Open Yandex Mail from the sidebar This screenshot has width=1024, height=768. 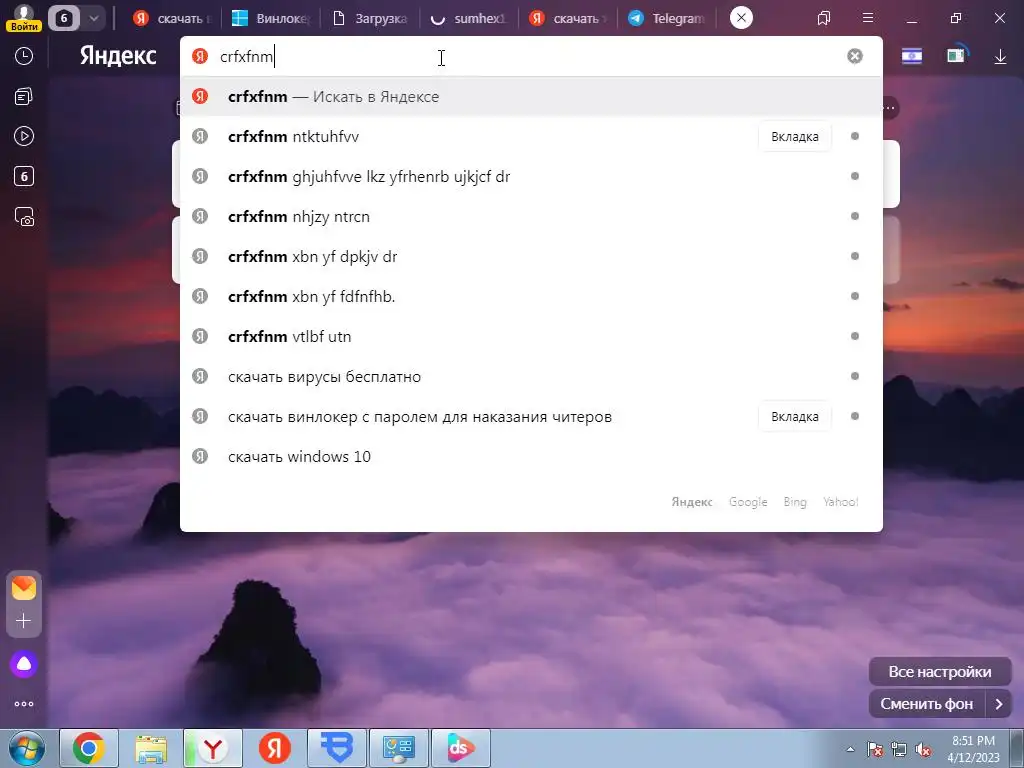pyautogui.click(x=24, y=588)
